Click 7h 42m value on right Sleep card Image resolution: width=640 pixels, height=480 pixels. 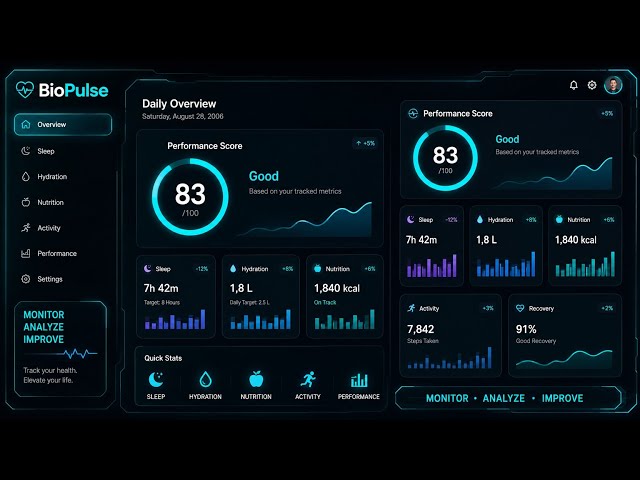[x=421, y=240]
